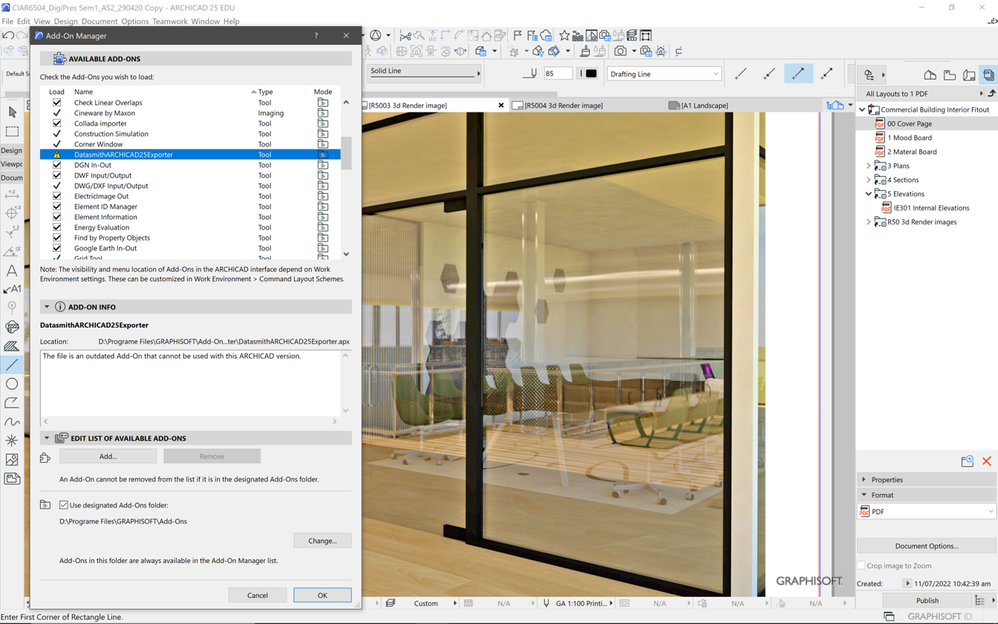The height and width of the screenshot is (624, 998).
Task: Choose polyline geometry method
Action: (x=769, y=74)
